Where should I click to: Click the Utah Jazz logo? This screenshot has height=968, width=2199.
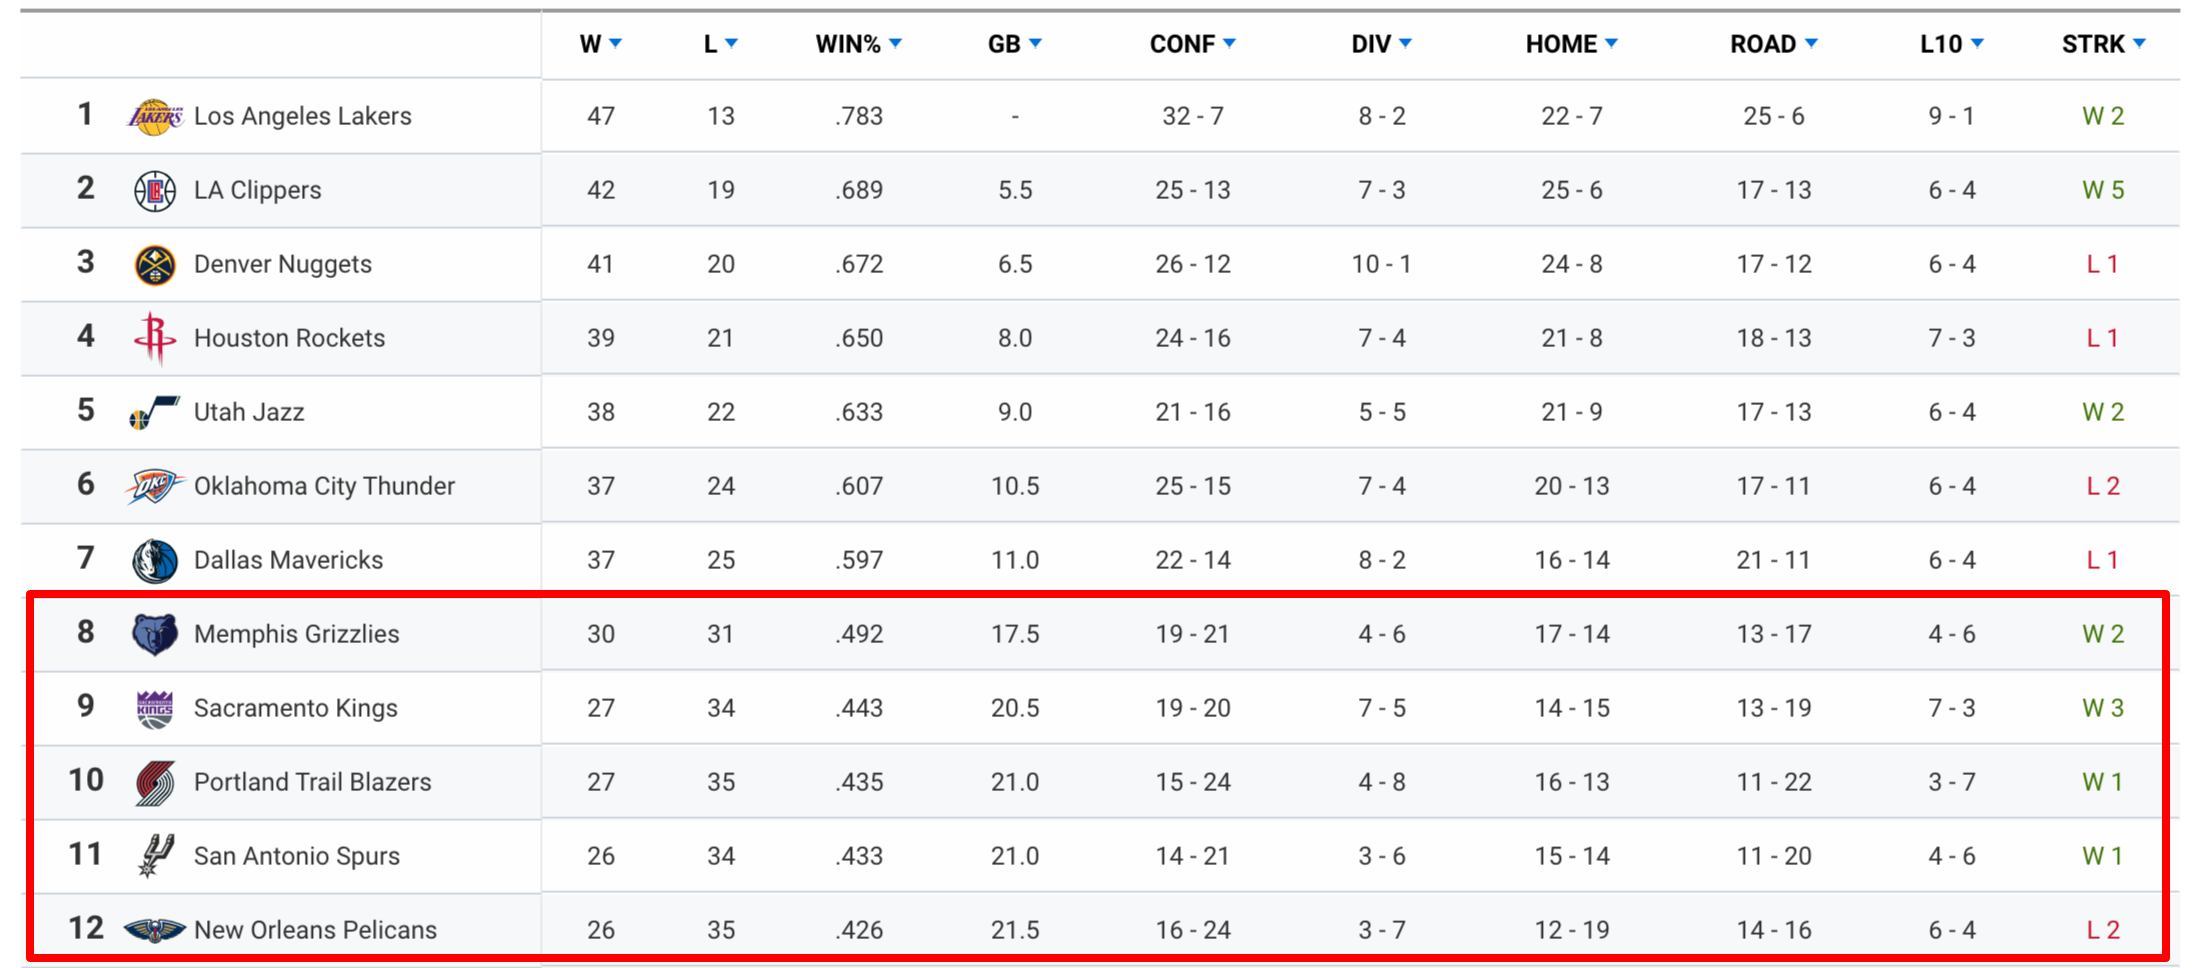(155, 412)
